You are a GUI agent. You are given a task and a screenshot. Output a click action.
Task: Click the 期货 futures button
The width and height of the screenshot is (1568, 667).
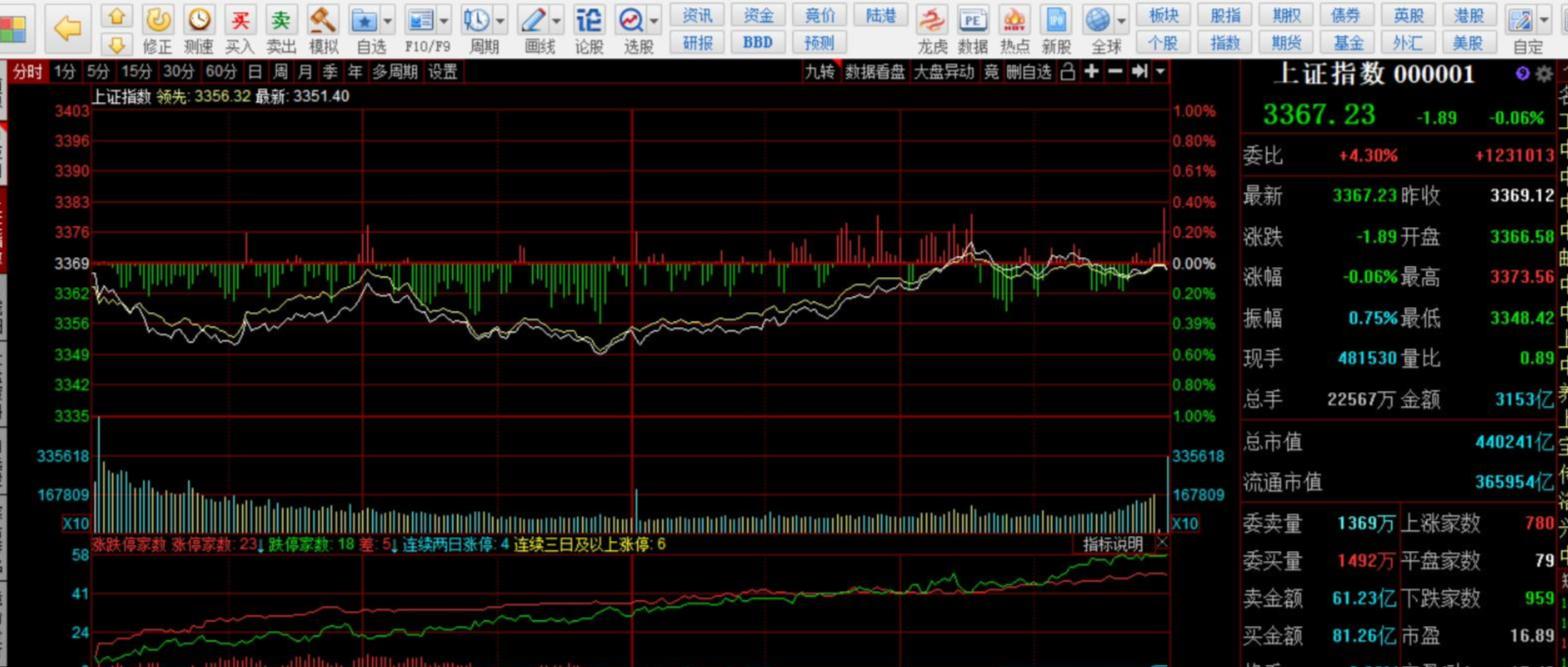[x=1287, y=42]
